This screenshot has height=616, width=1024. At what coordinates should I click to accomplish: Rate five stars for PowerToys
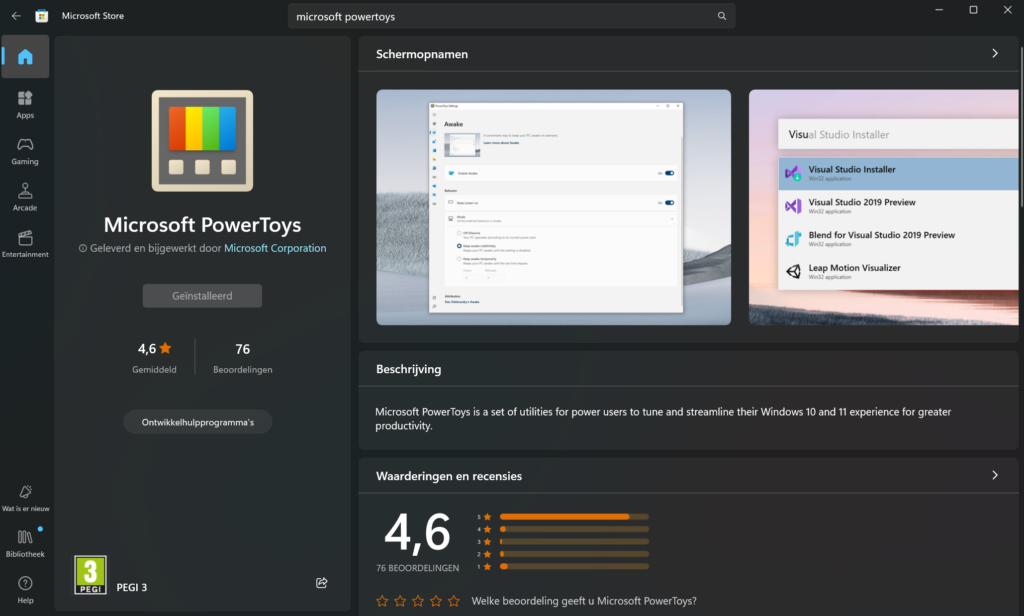454,601
